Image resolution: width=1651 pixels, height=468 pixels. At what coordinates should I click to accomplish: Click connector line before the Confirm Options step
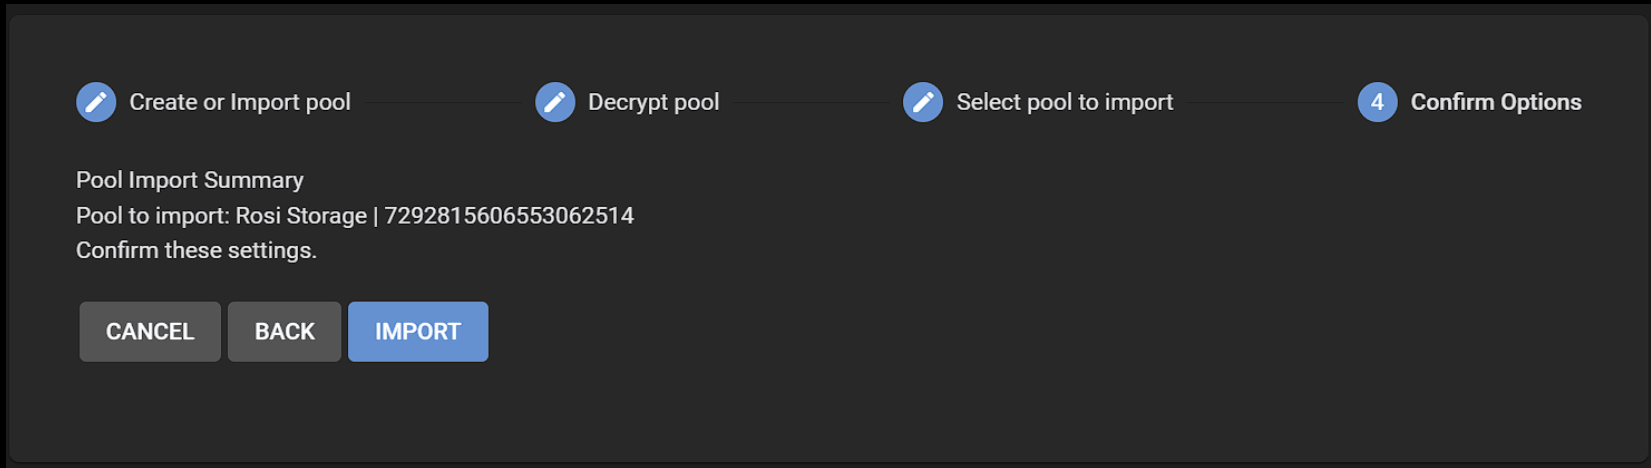point(1265,102)
